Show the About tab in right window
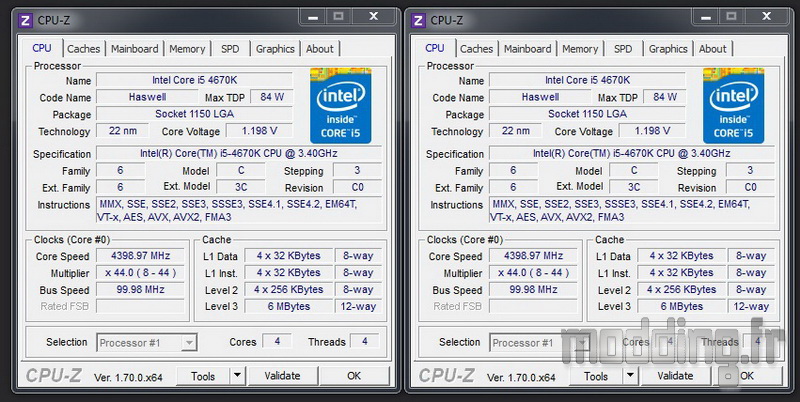The height and width of the screenshot is (402, 800). tap(713, 49)
